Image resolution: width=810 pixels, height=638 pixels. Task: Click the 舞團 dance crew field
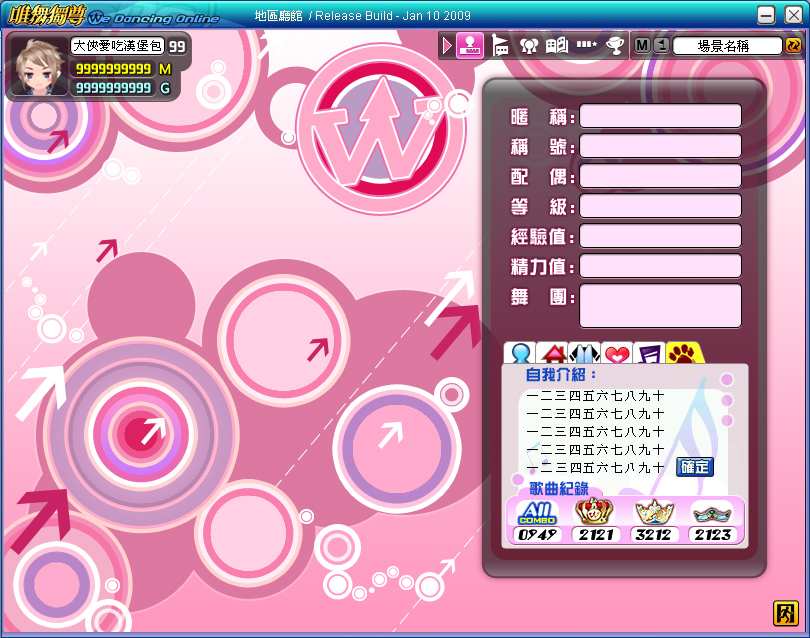click(660, 306)
